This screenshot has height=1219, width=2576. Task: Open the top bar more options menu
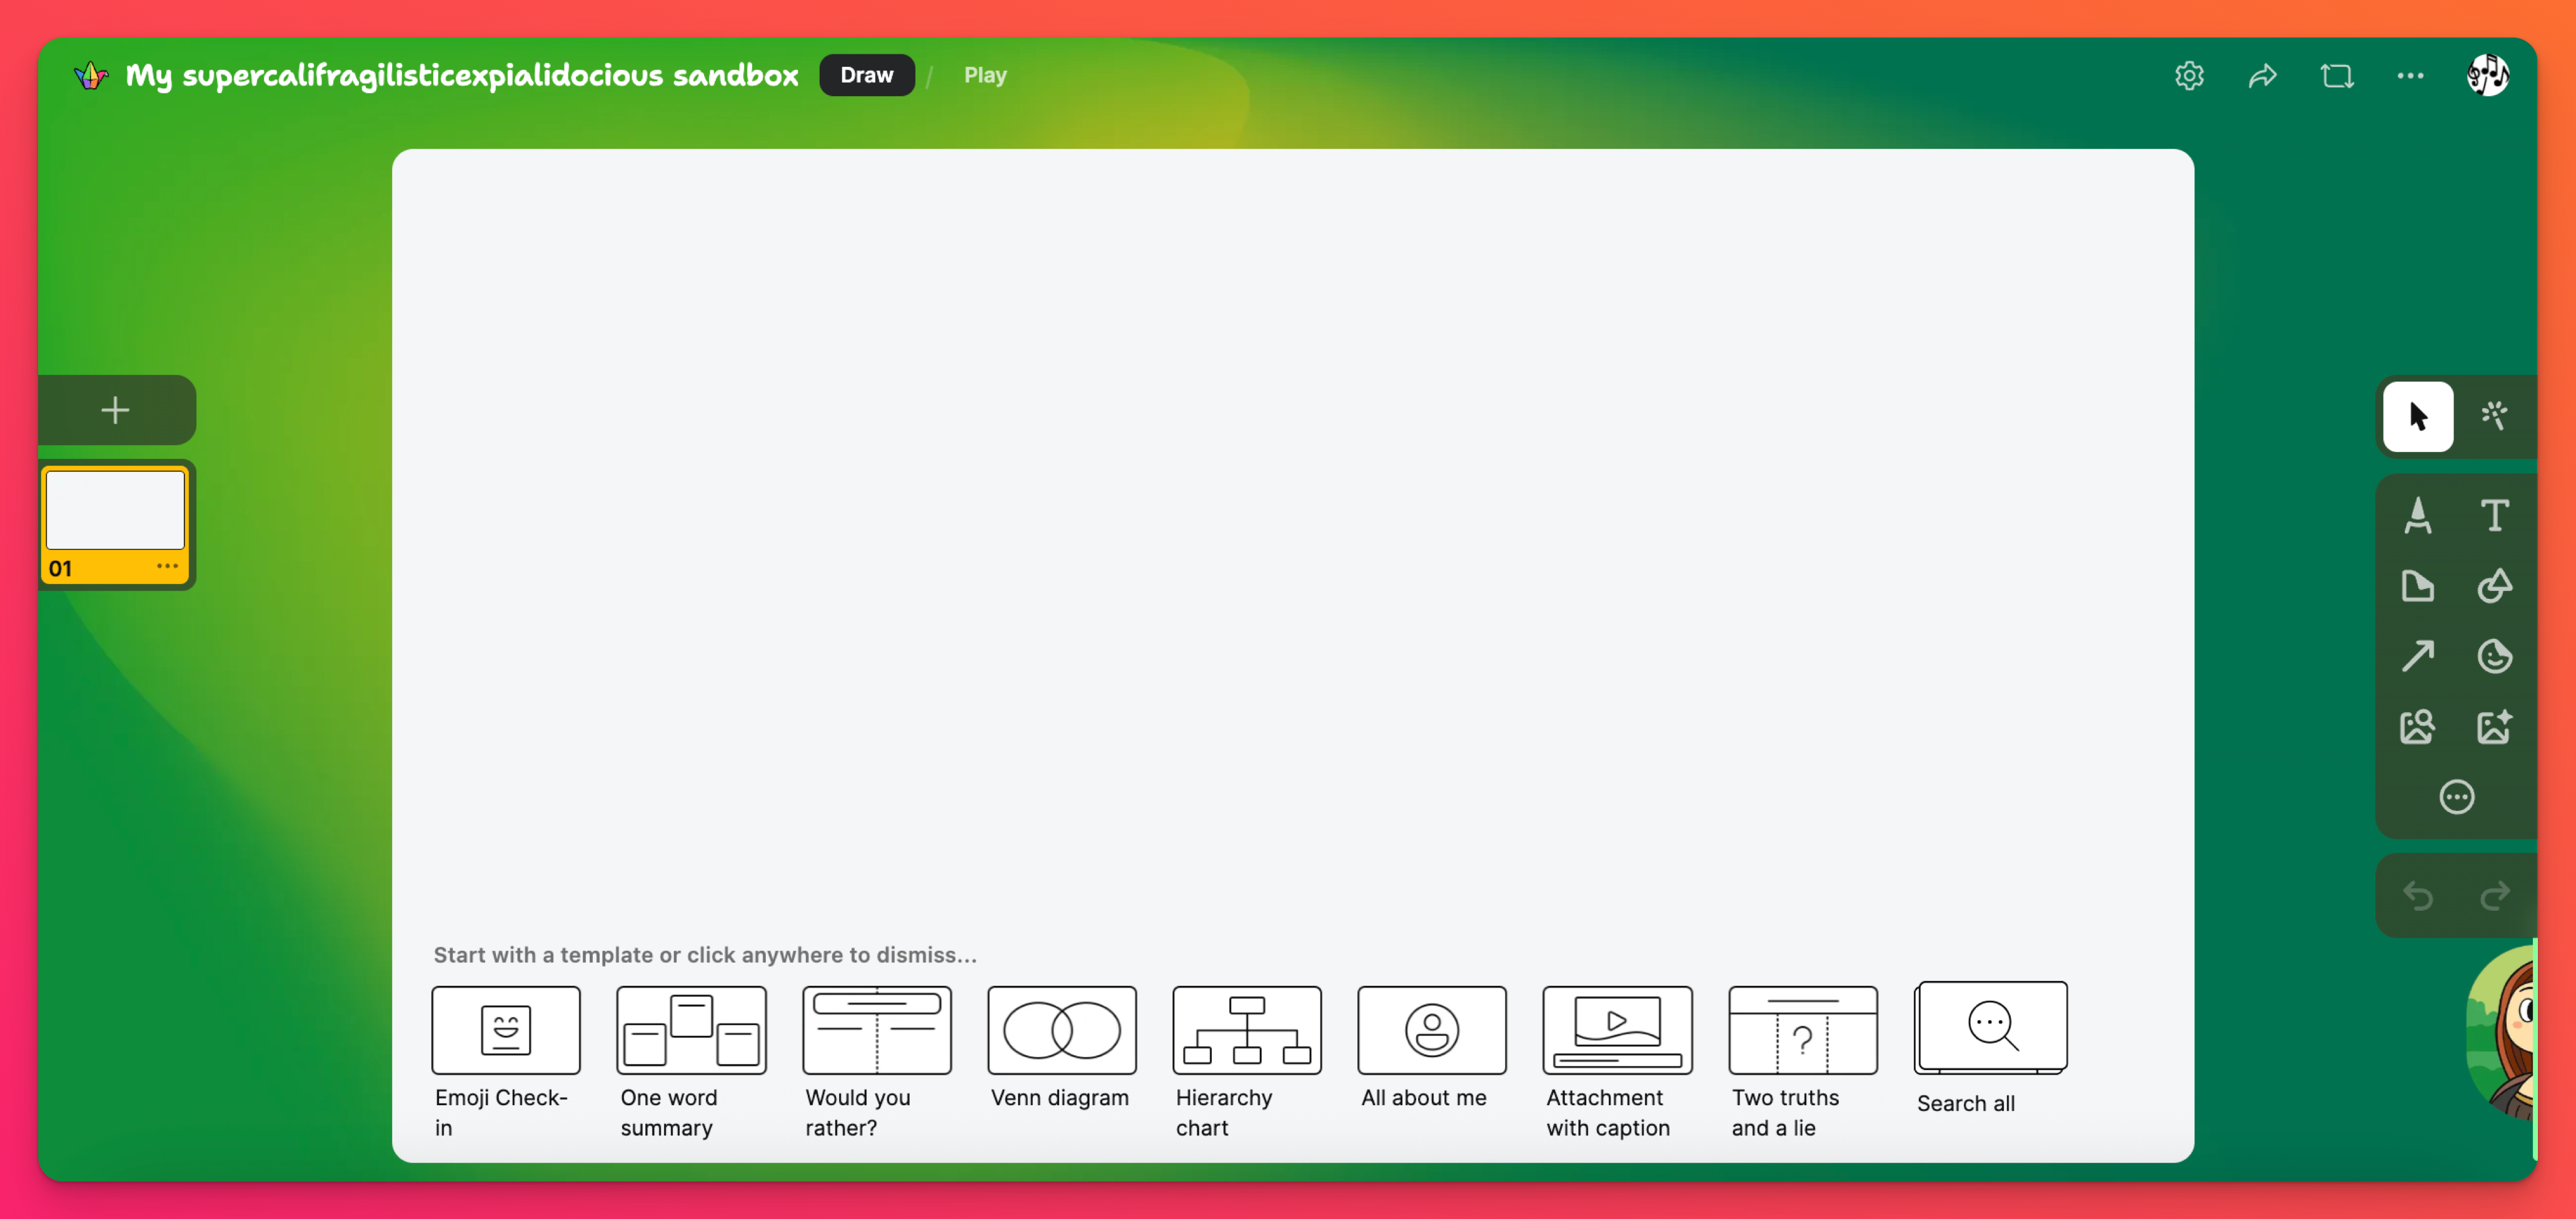pos(2410,76)
